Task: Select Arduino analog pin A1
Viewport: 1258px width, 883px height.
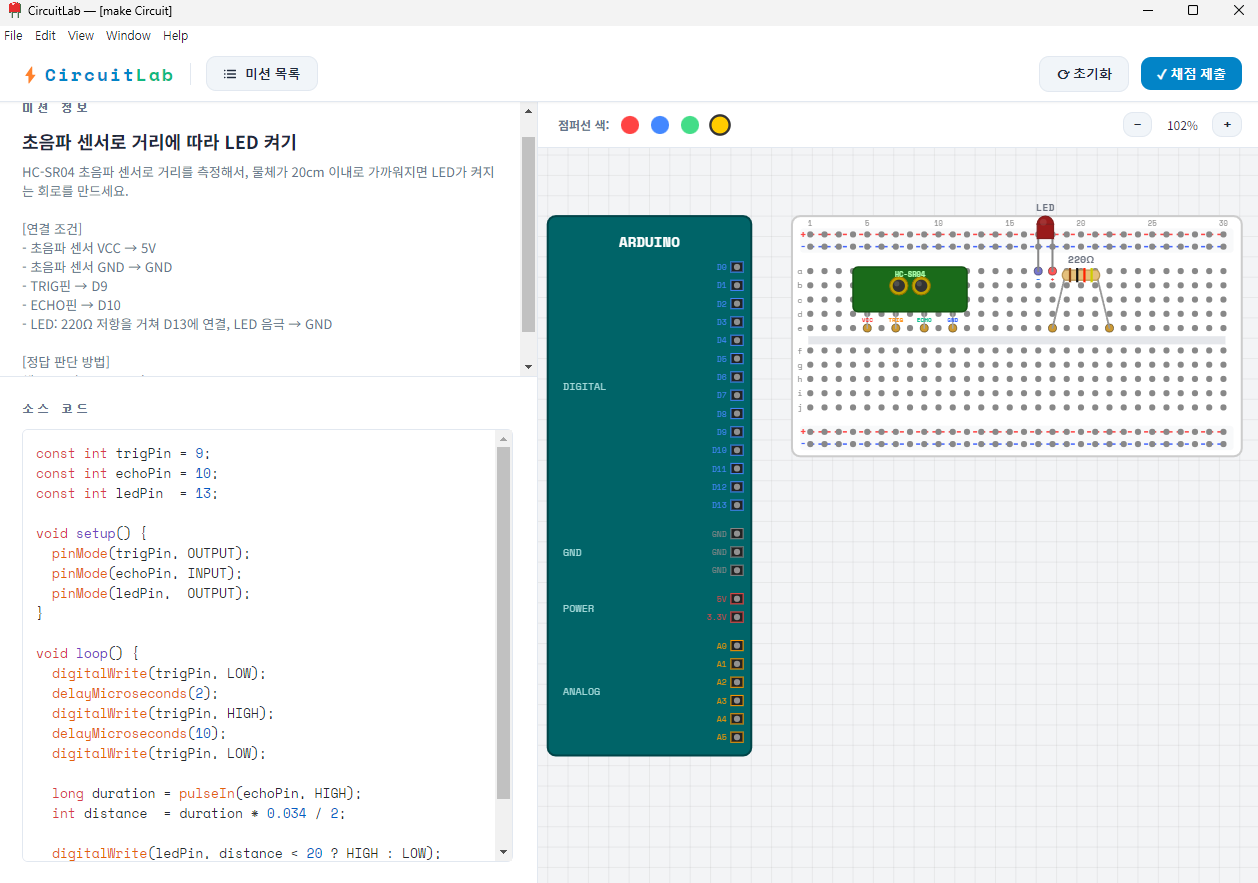Action: coord(737,663)
